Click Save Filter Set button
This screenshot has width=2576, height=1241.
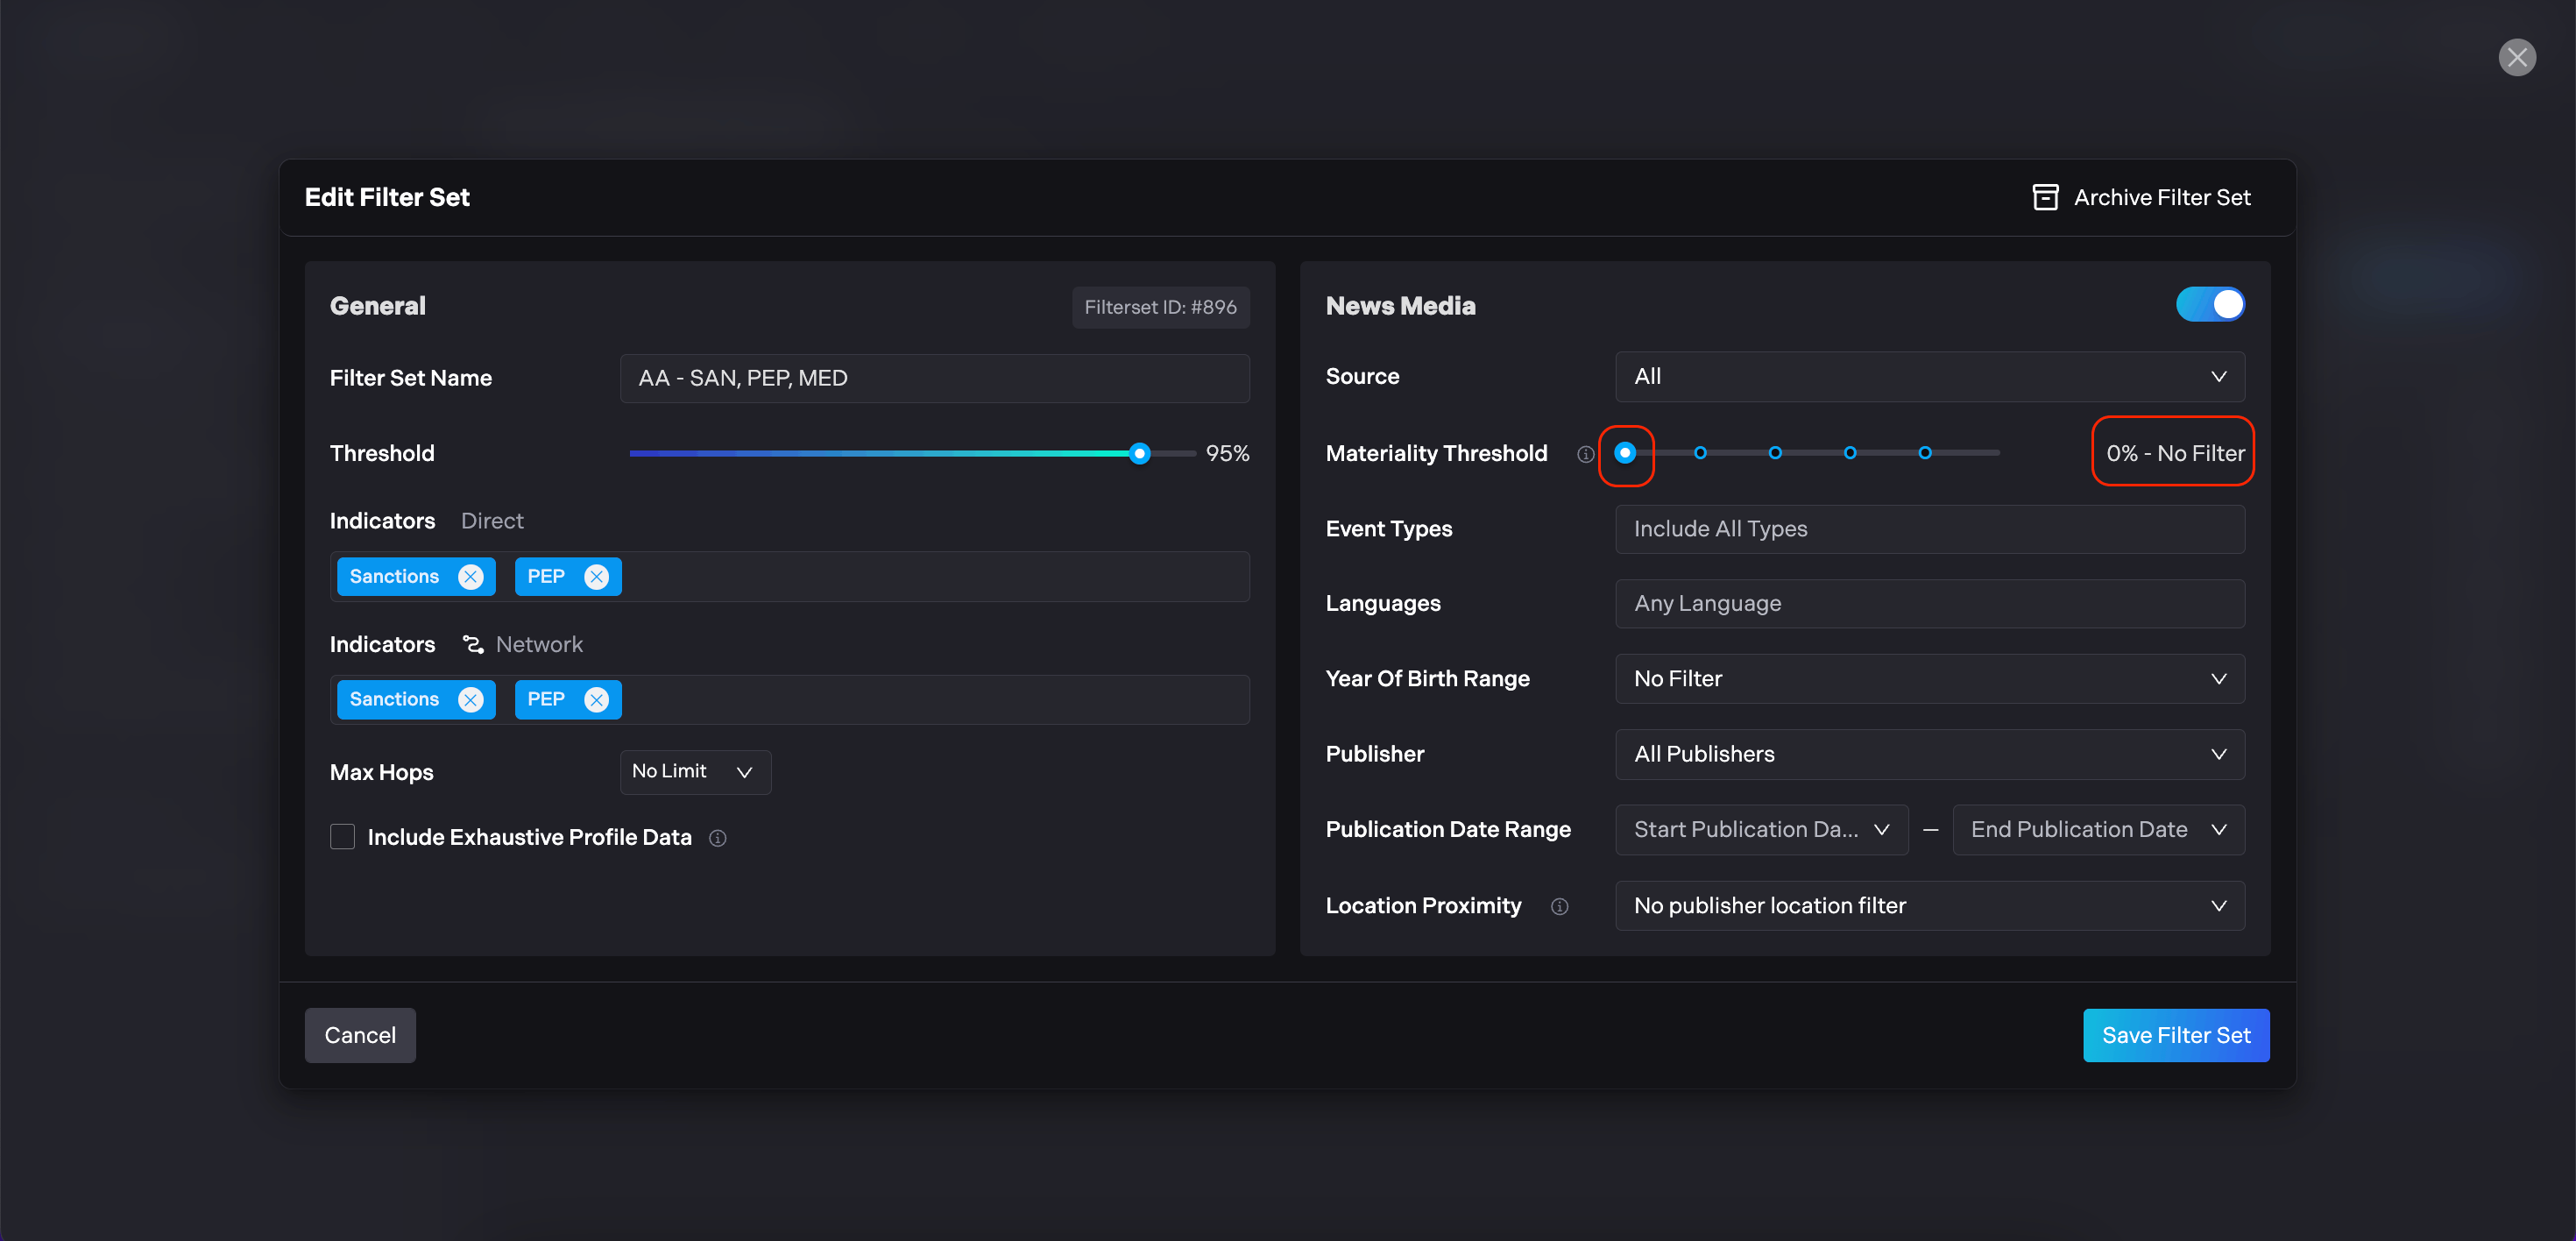point(2175,1035)
